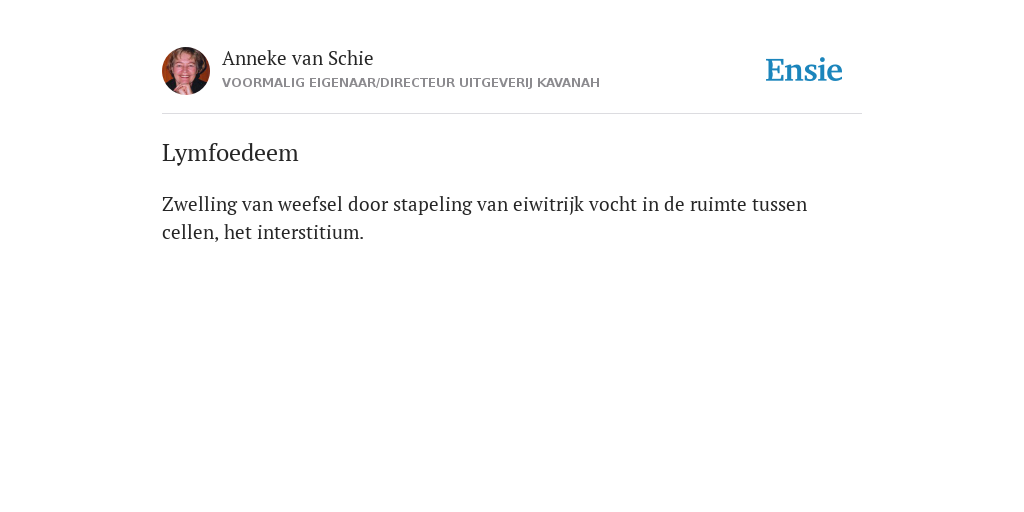1024x512 pixels.
Task: Click the word interstitium in the definition
Action: [310, 232]
